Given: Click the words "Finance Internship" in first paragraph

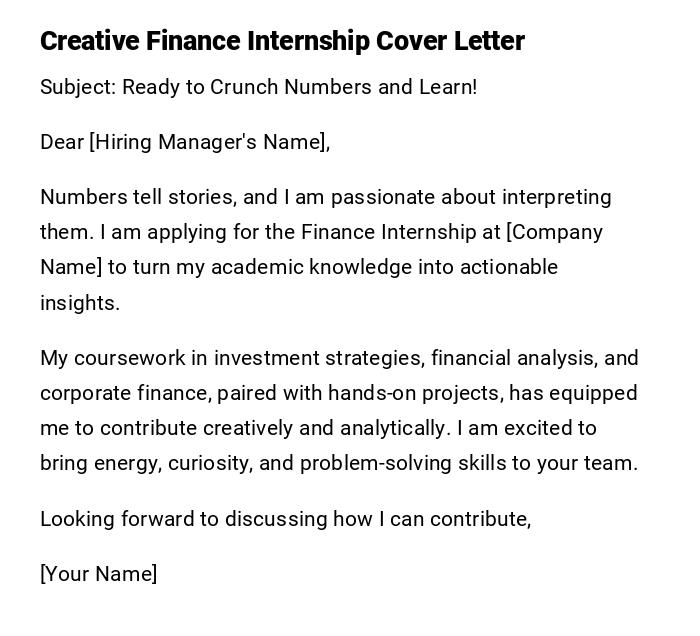Looking at the screenshot, I should [x=386, y=232].
